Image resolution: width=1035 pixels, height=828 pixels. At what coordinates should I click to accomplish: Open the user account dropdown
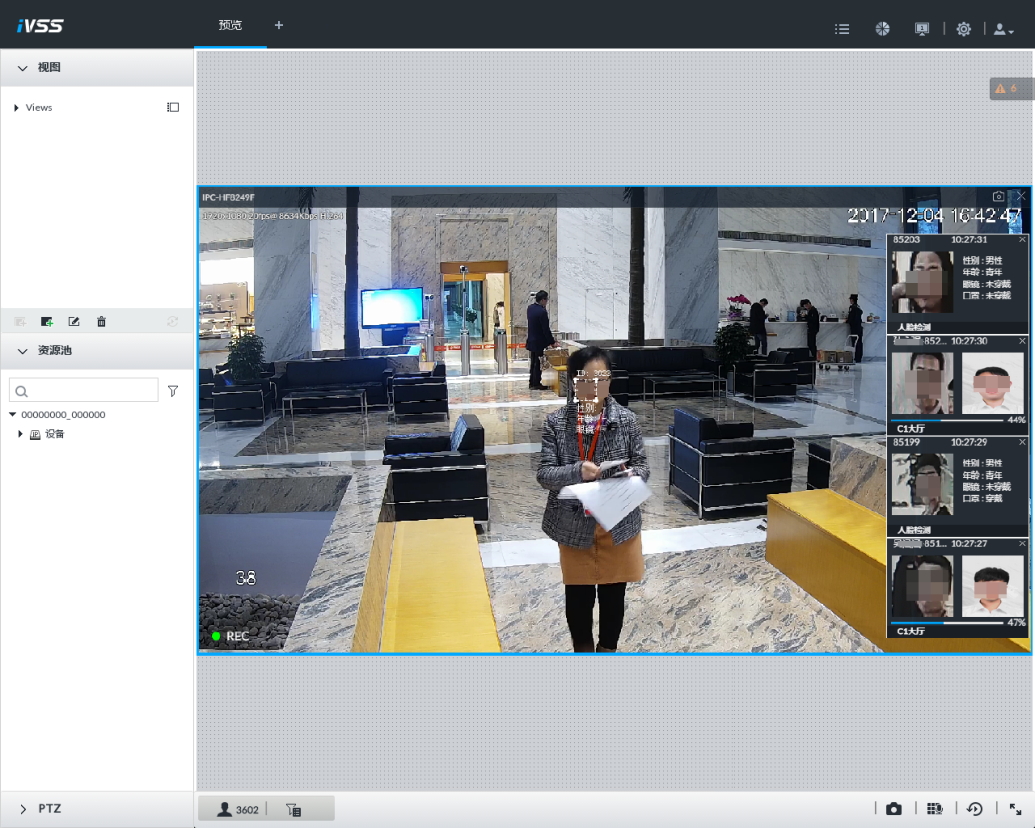click(x=1002, y=29)
